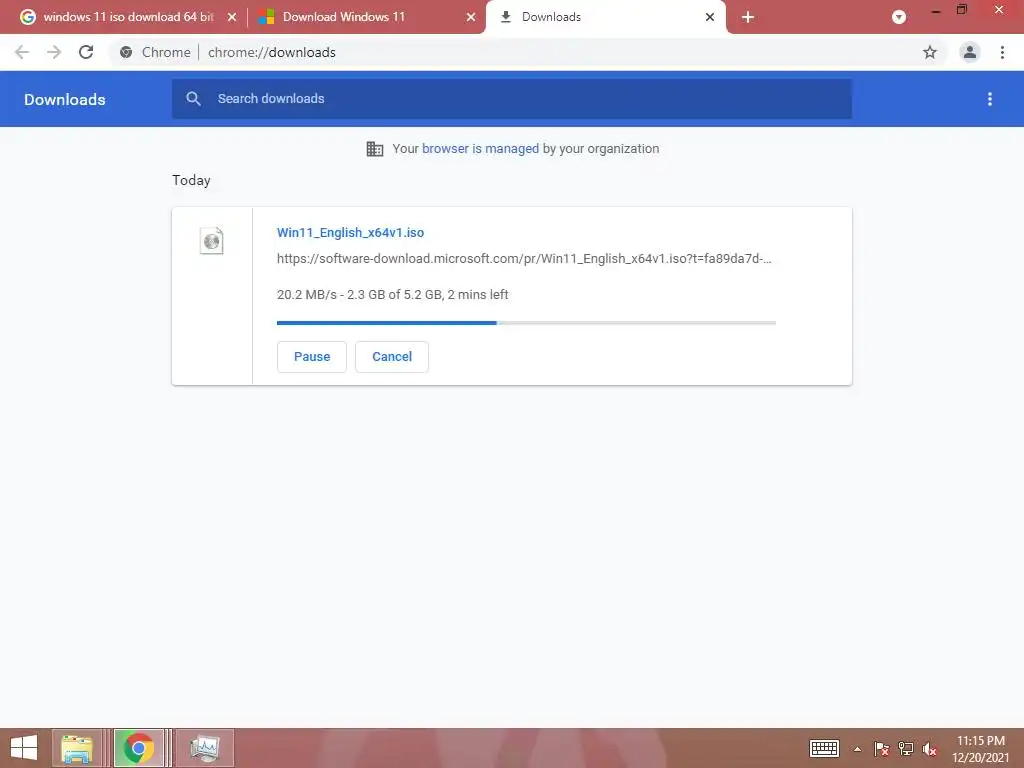Open File Explorer from the taskbar
Screen dimensions: 1024x768
[77, 748]
